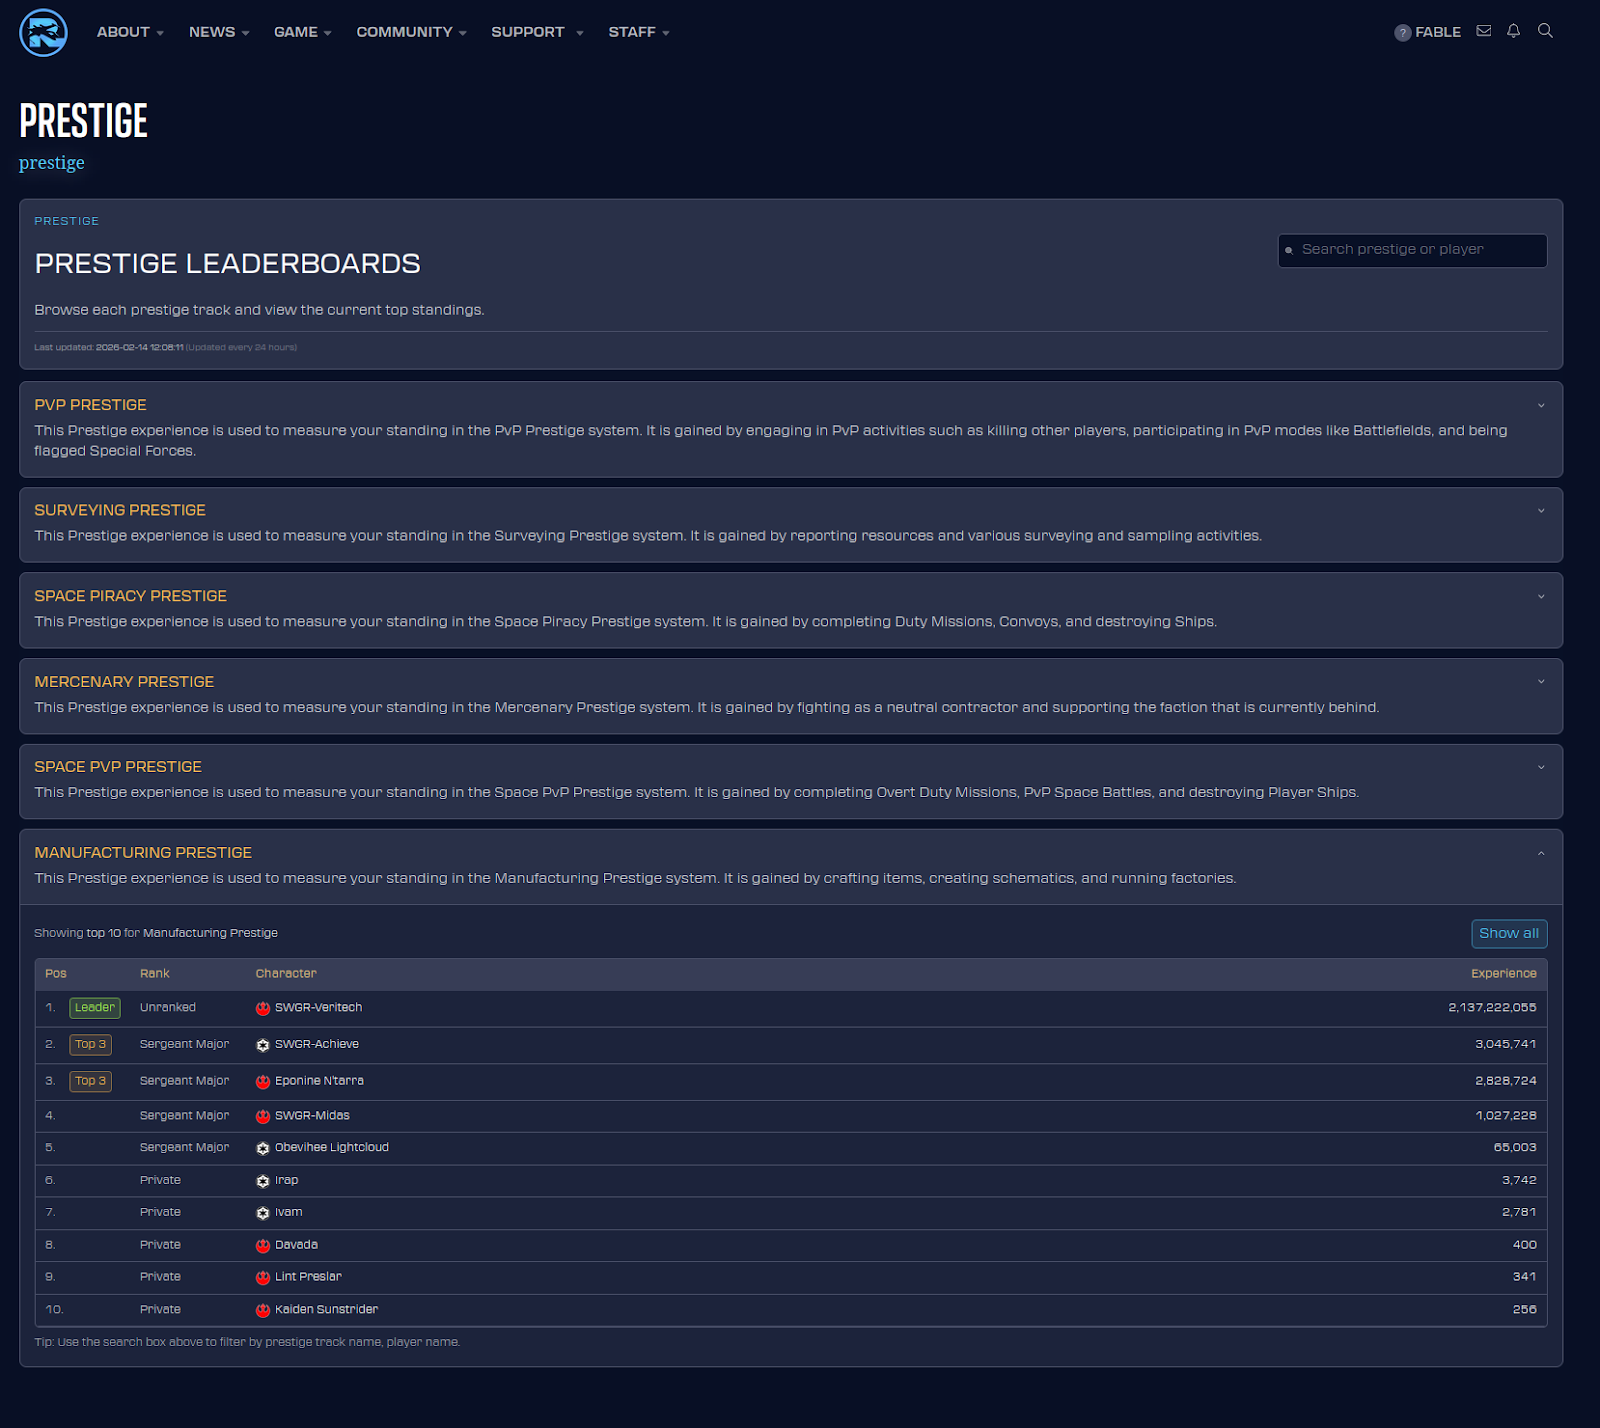The width and height of the screenshot is (1600, 1428).
Task: Open the COMMUNITY menu
Action: point(411,32)
